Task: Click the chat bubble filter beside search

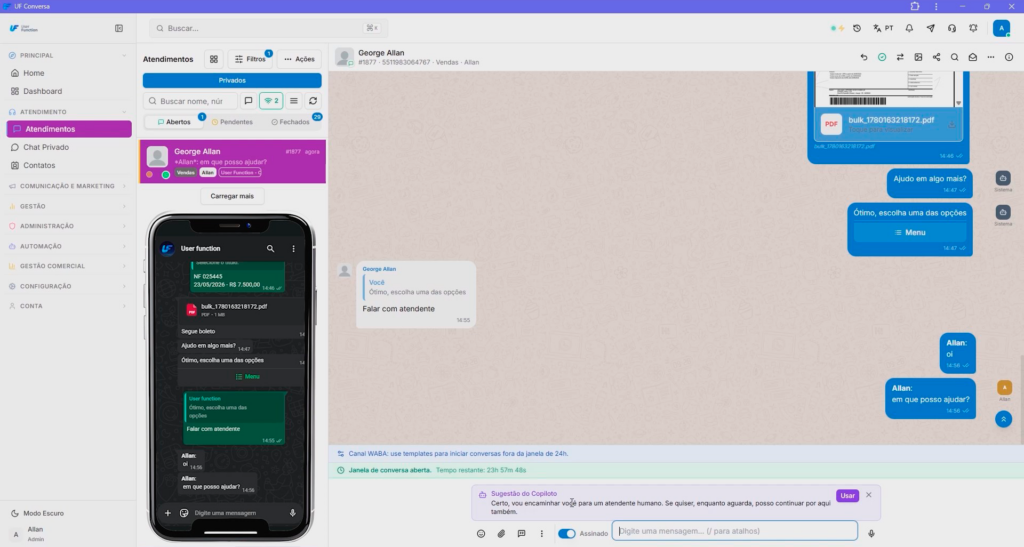Action: coord(248,101)
